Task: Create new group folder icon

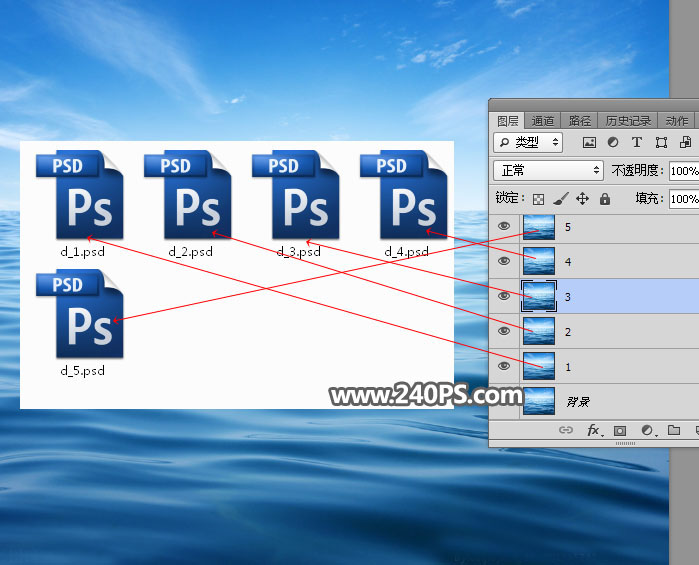Action: point(674,430)
